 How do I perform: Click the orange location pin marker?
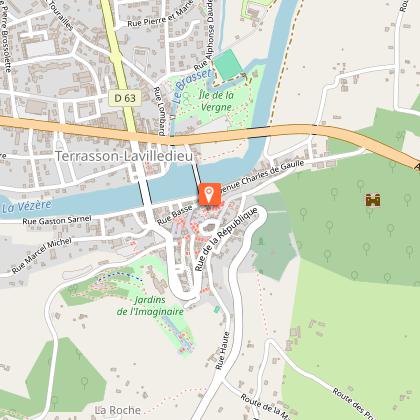210,194
